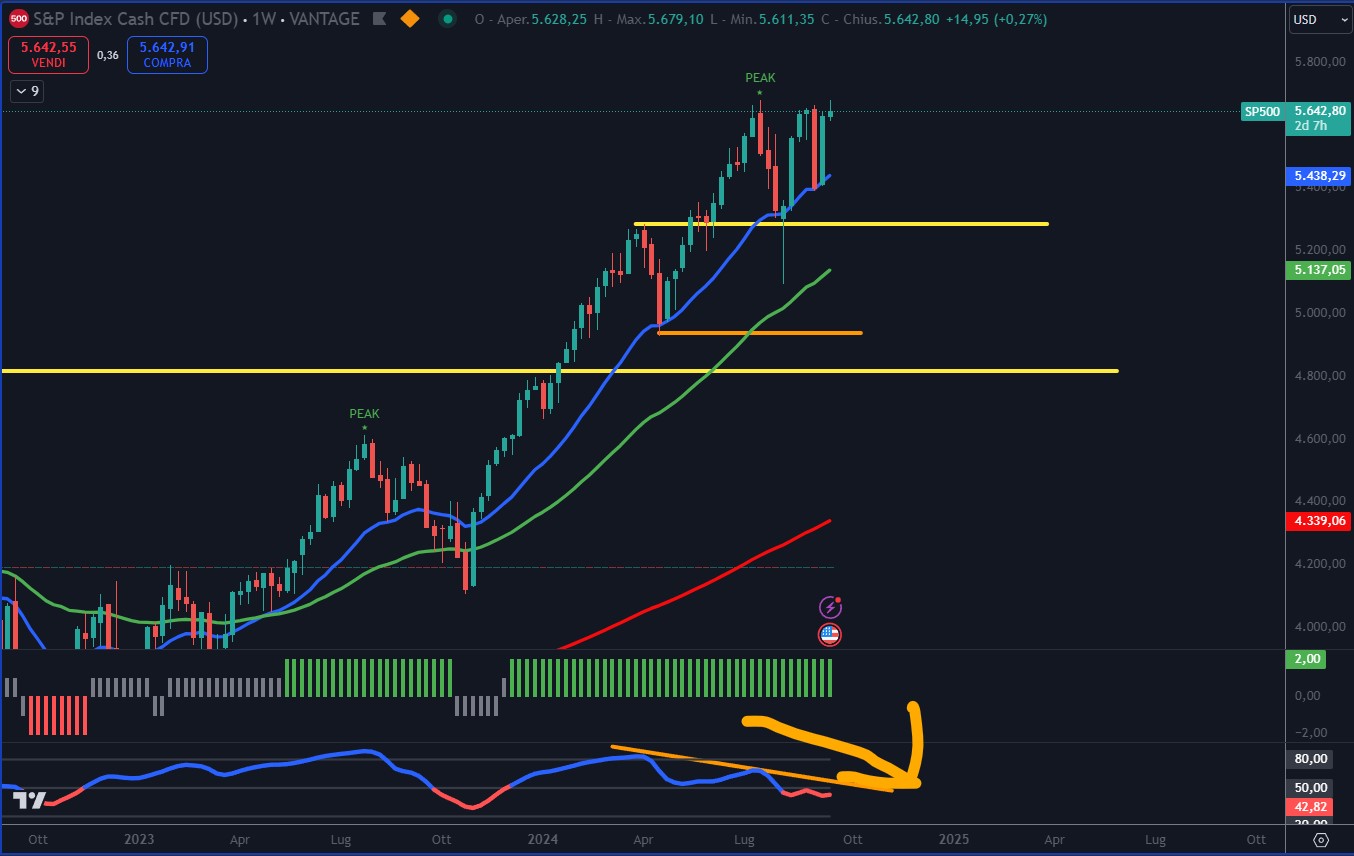The height and width of the screenshot is (856, 1354).
Task: Select the red moving average label 4.339,06
Action: 1316,521
